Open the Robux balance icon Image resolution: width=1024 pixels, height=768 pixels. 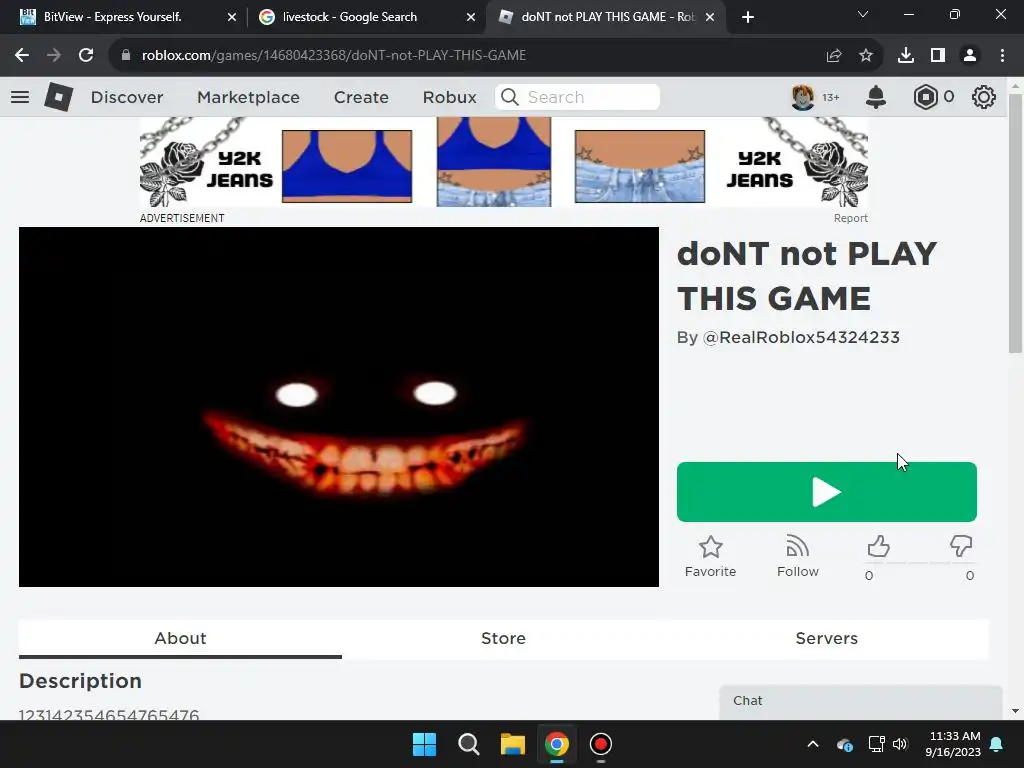925,97
